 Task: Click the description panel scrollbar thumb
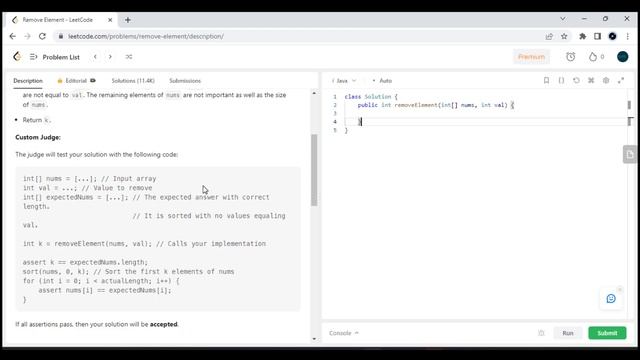314,170
